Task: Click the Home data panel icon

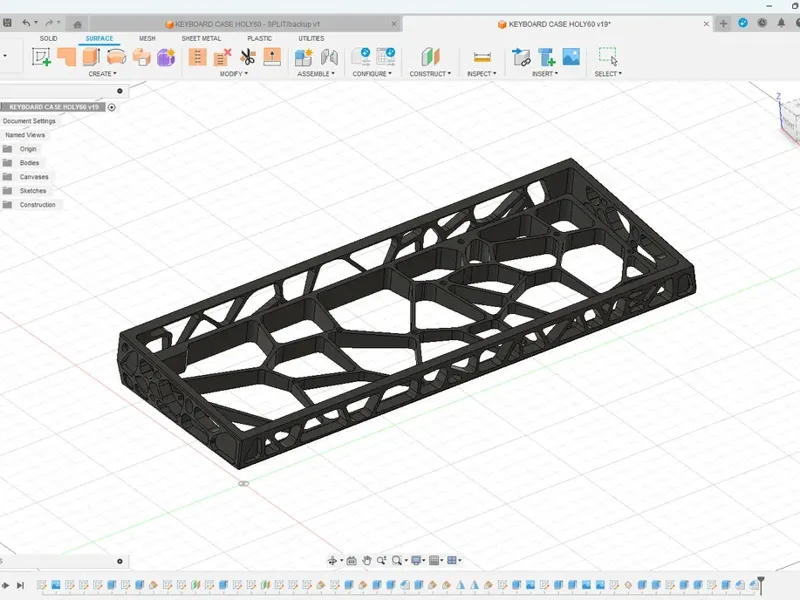Action: pyautogui.click(x=78, y=24)
